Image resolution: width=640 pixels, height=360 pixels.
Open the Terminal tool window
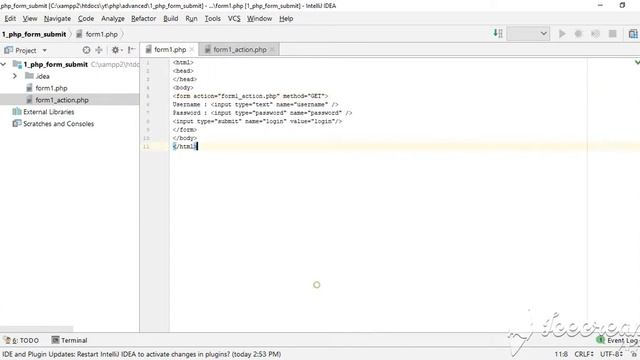pyautogui.click(x=69, y=340)
